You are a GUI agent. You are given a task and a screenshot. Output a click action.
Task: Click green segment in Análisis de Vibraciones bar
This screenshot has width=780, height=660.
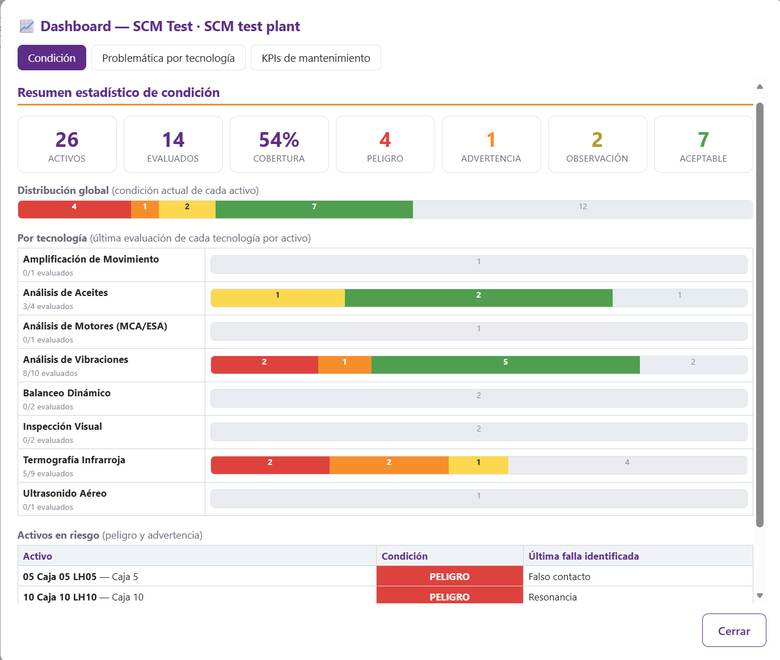tap(505, 365)
